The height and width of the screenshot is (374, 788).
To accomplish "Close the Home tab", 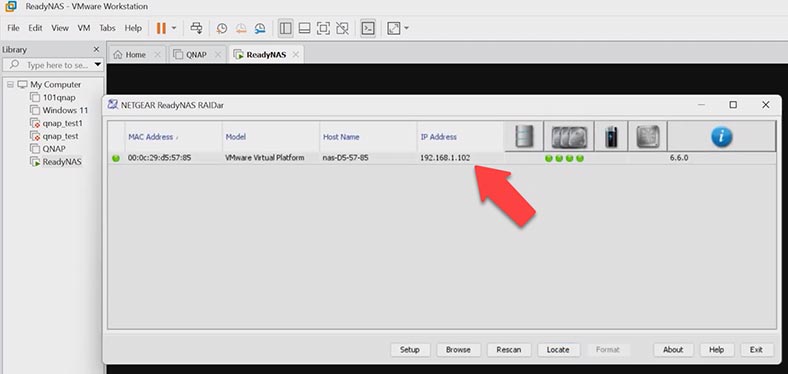I will pos(157,55).
